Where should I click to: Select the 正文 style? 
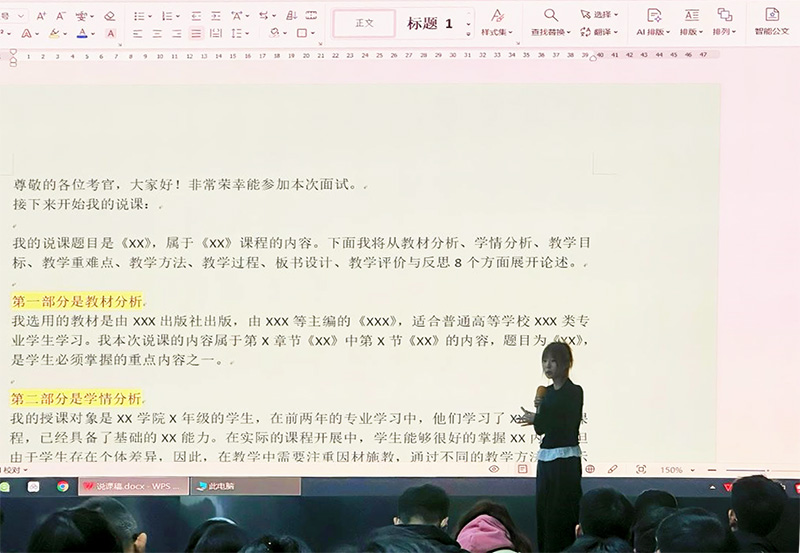[364, 23]
